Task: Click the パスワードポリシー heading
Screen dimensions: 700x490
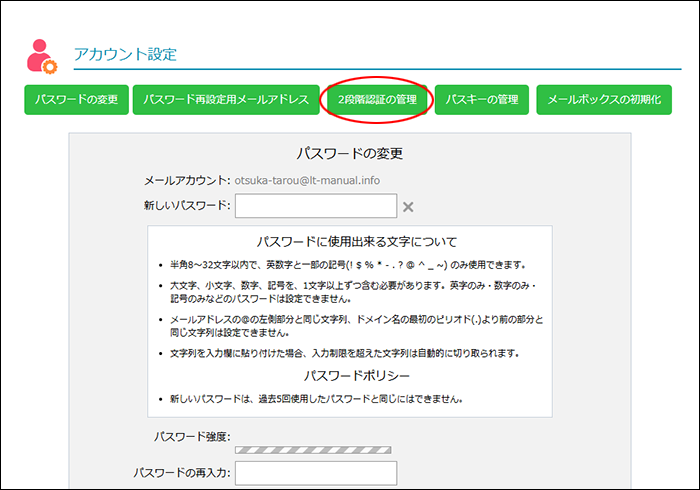Action: (x=349, y=378)
